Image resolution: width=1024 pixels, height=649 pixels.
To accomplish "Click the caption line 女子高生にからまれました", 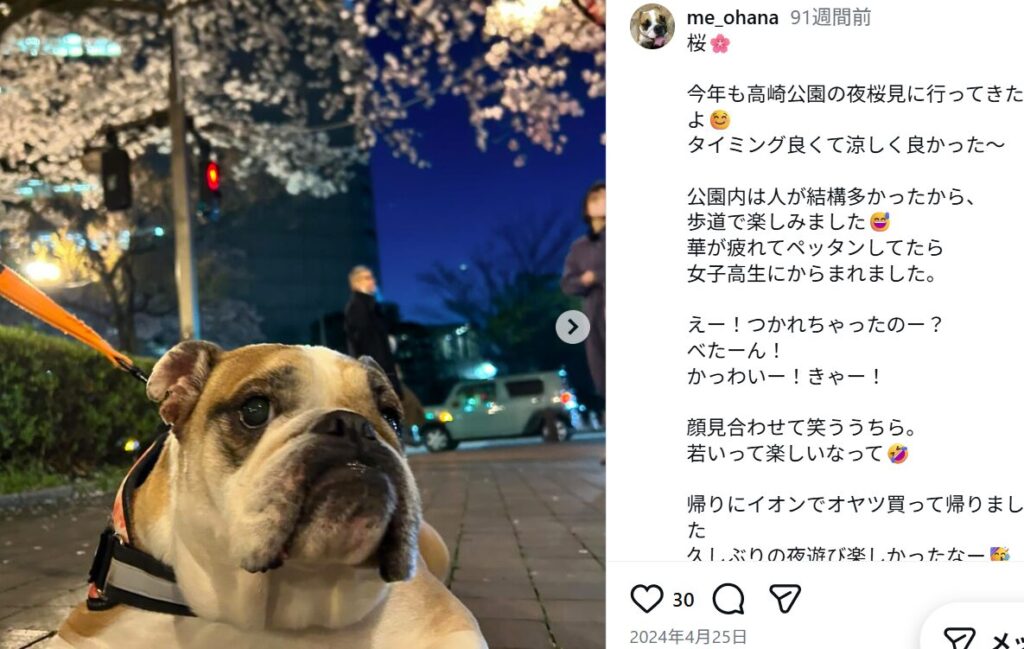I will [x=812, y=274].
